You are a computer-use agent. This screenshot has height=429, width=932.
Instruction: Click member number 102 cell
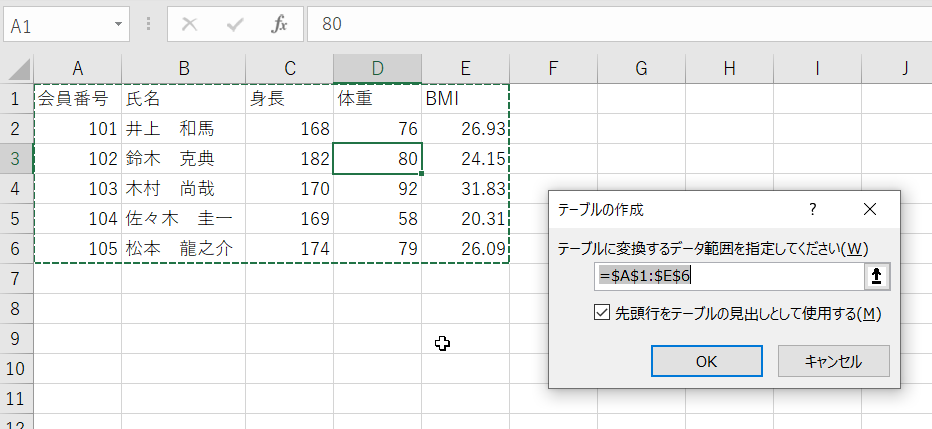click(x=78, y=159)
